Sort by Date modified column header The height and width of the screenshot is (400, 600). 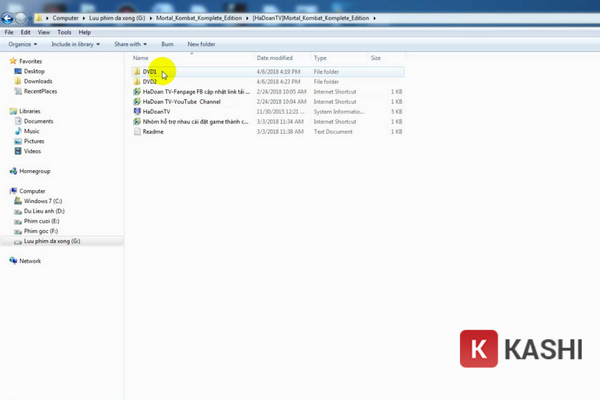click(282, 58)
